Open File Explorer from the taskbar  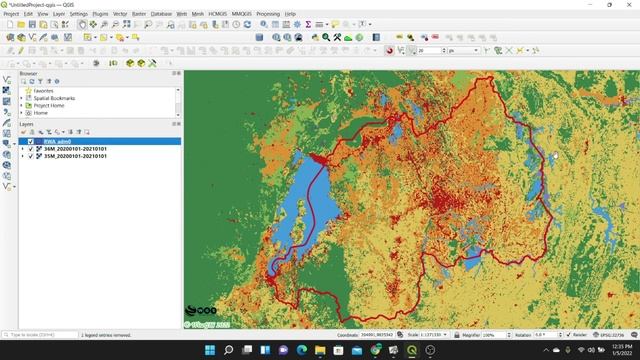coord(320,350)
